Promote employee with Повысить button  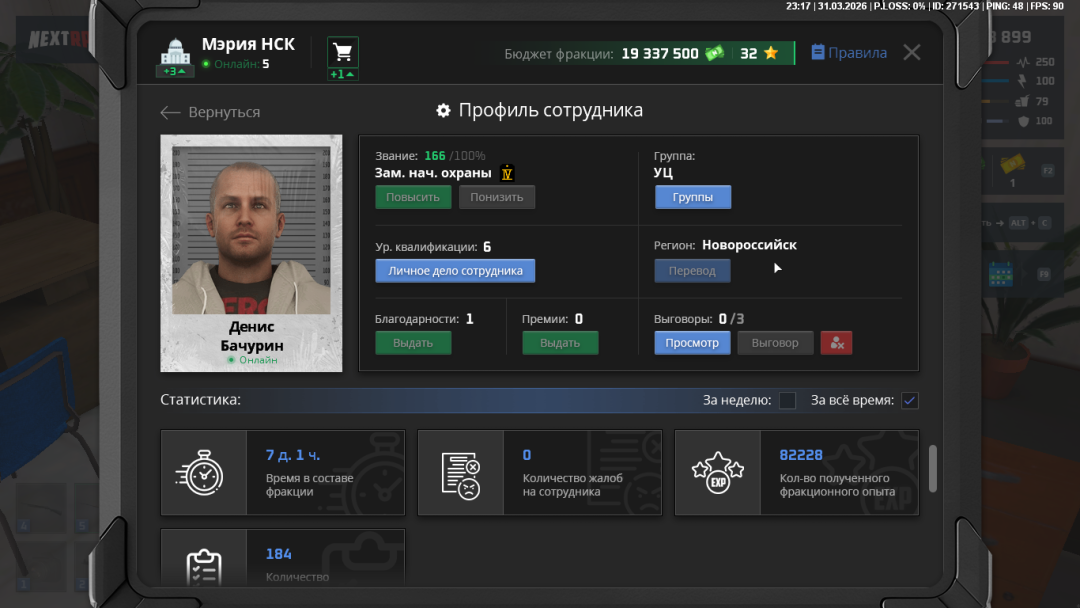click(413, 197)
